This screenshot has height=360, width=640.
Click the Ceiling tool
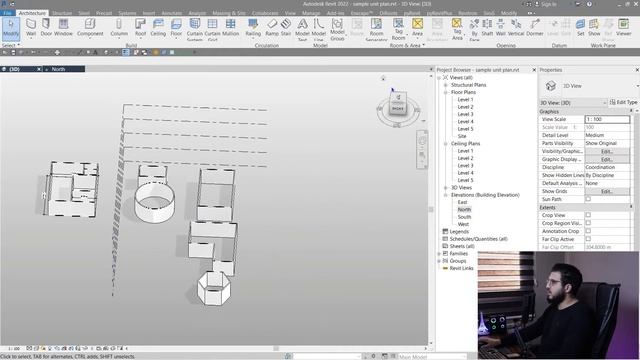[x=158, y=28]
